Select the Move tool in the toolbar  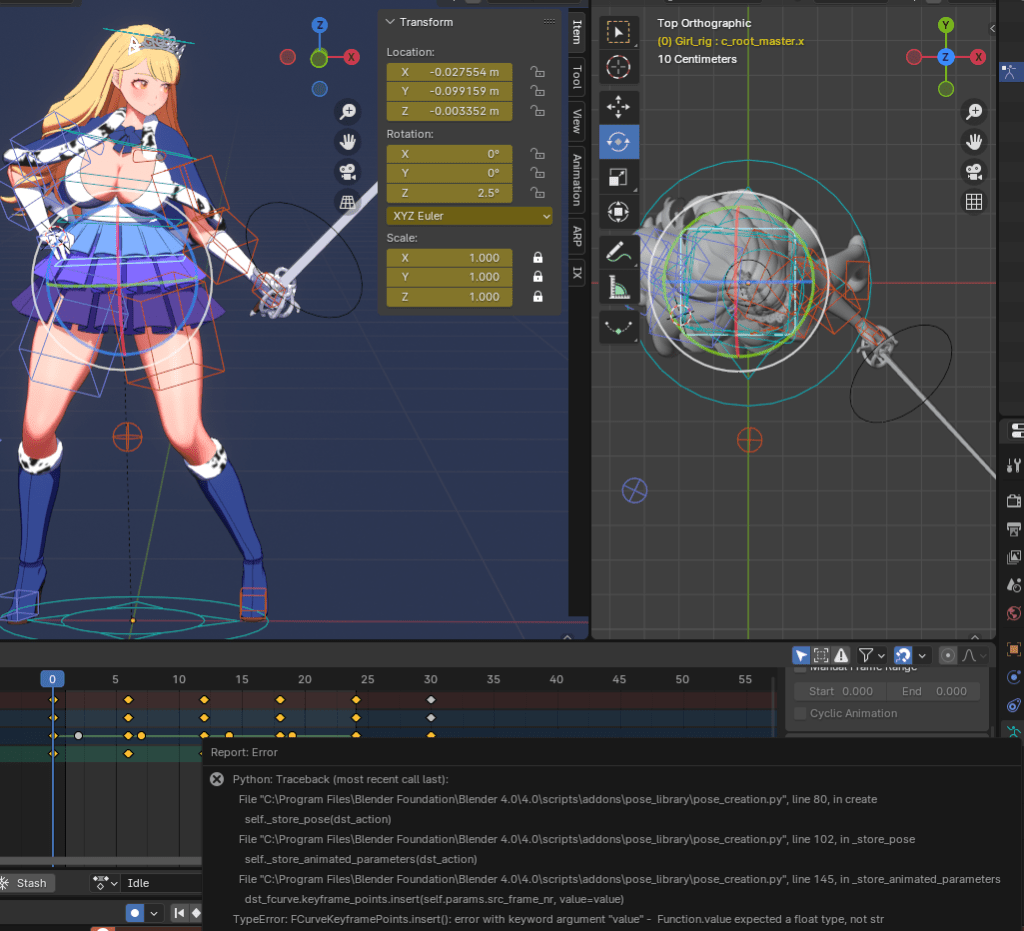(618, 105)
